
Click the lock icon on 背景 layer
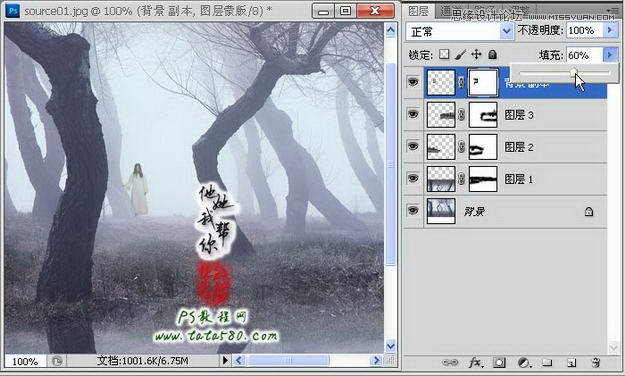click(589, 211)
